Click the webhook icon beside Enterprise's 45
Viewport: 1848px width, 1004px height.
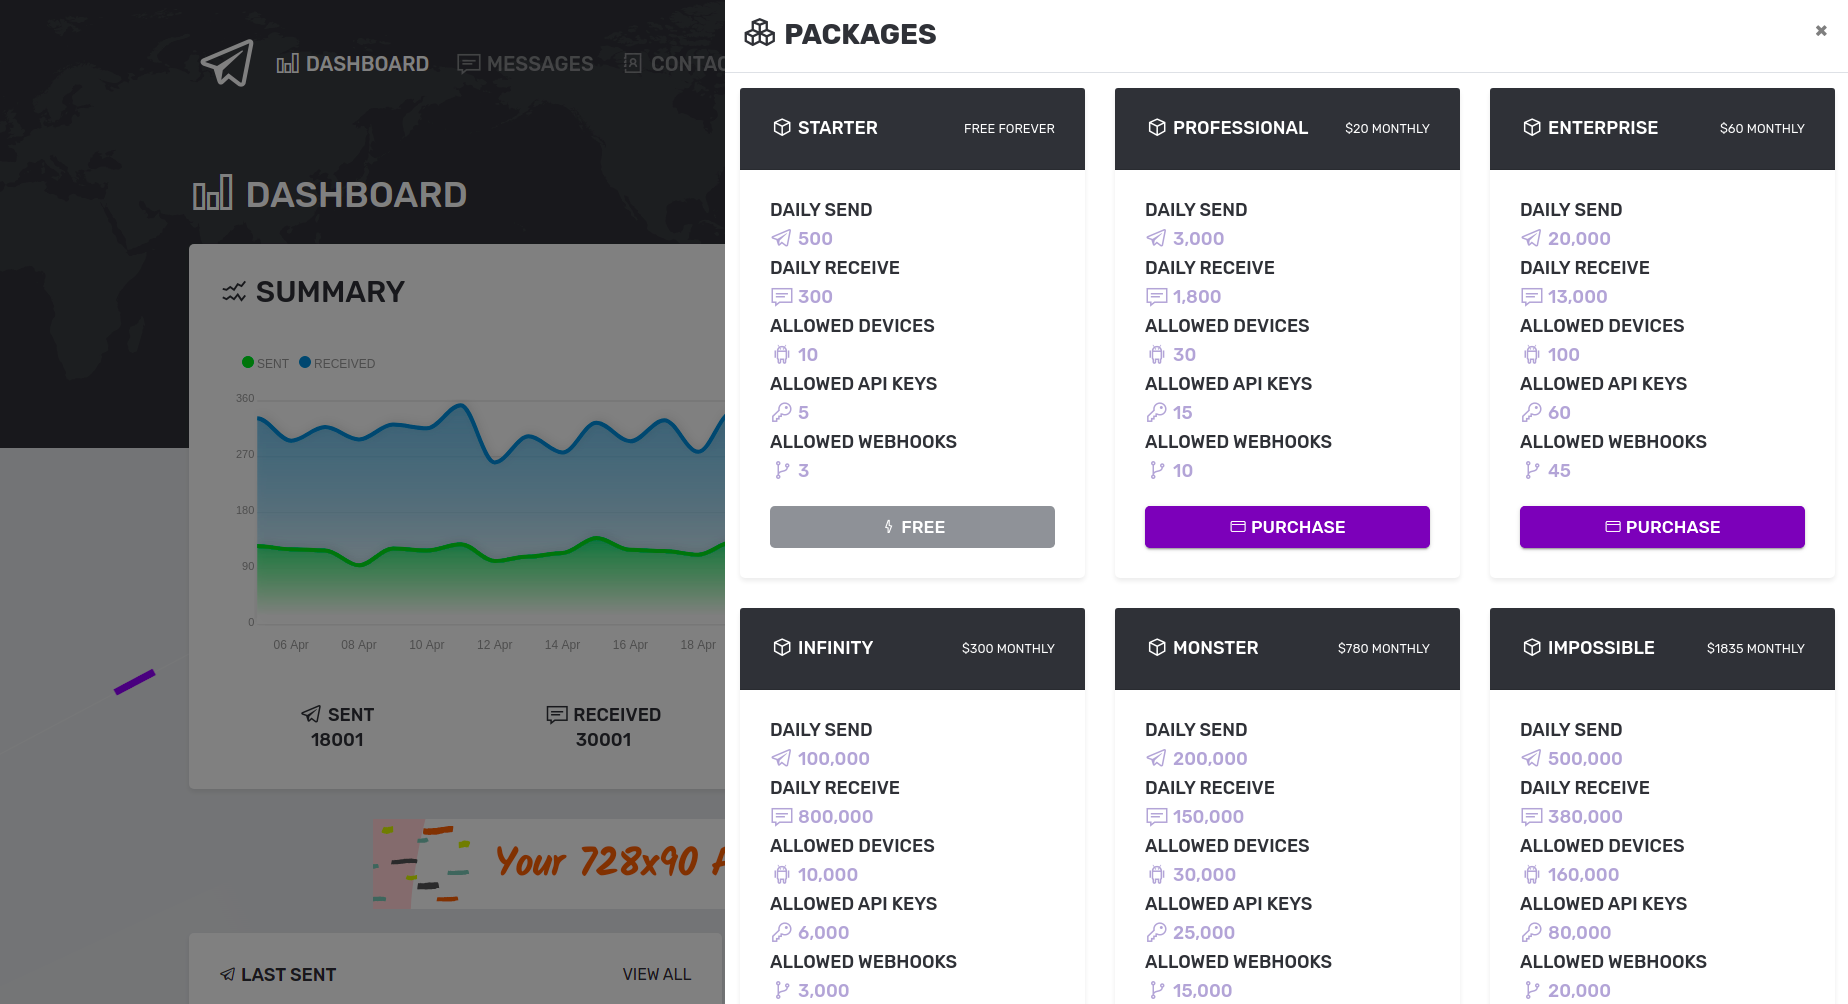click(1531, 471)
